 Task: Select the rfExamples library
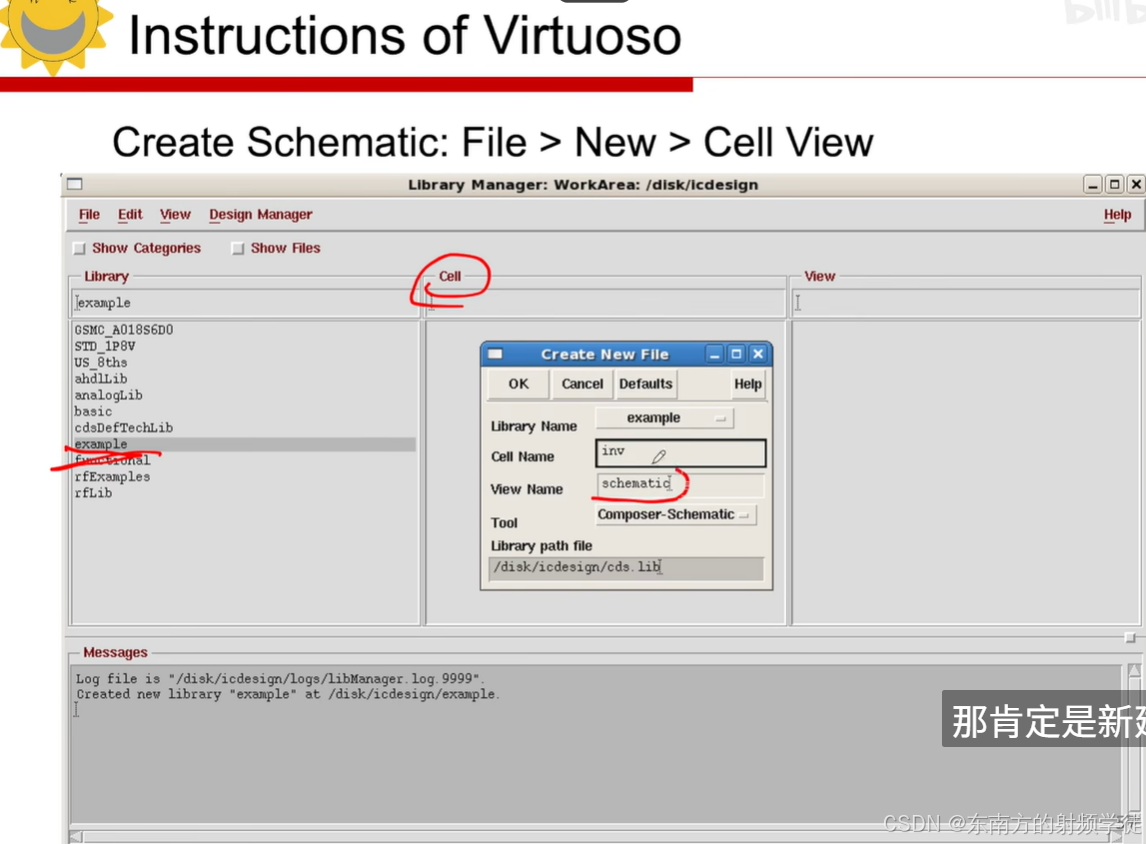pyautogui.click(x=112, y=476)
